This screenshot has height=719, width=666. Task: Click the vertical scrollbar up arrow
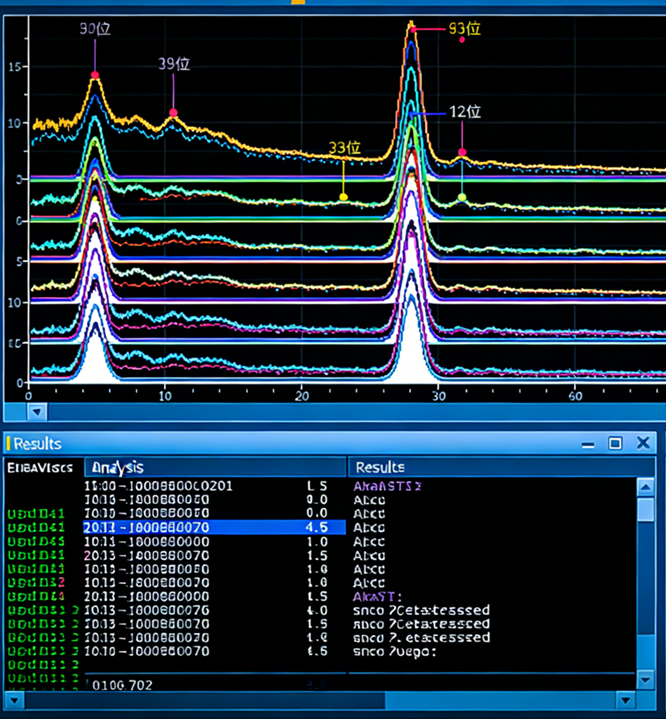(647, 486)
